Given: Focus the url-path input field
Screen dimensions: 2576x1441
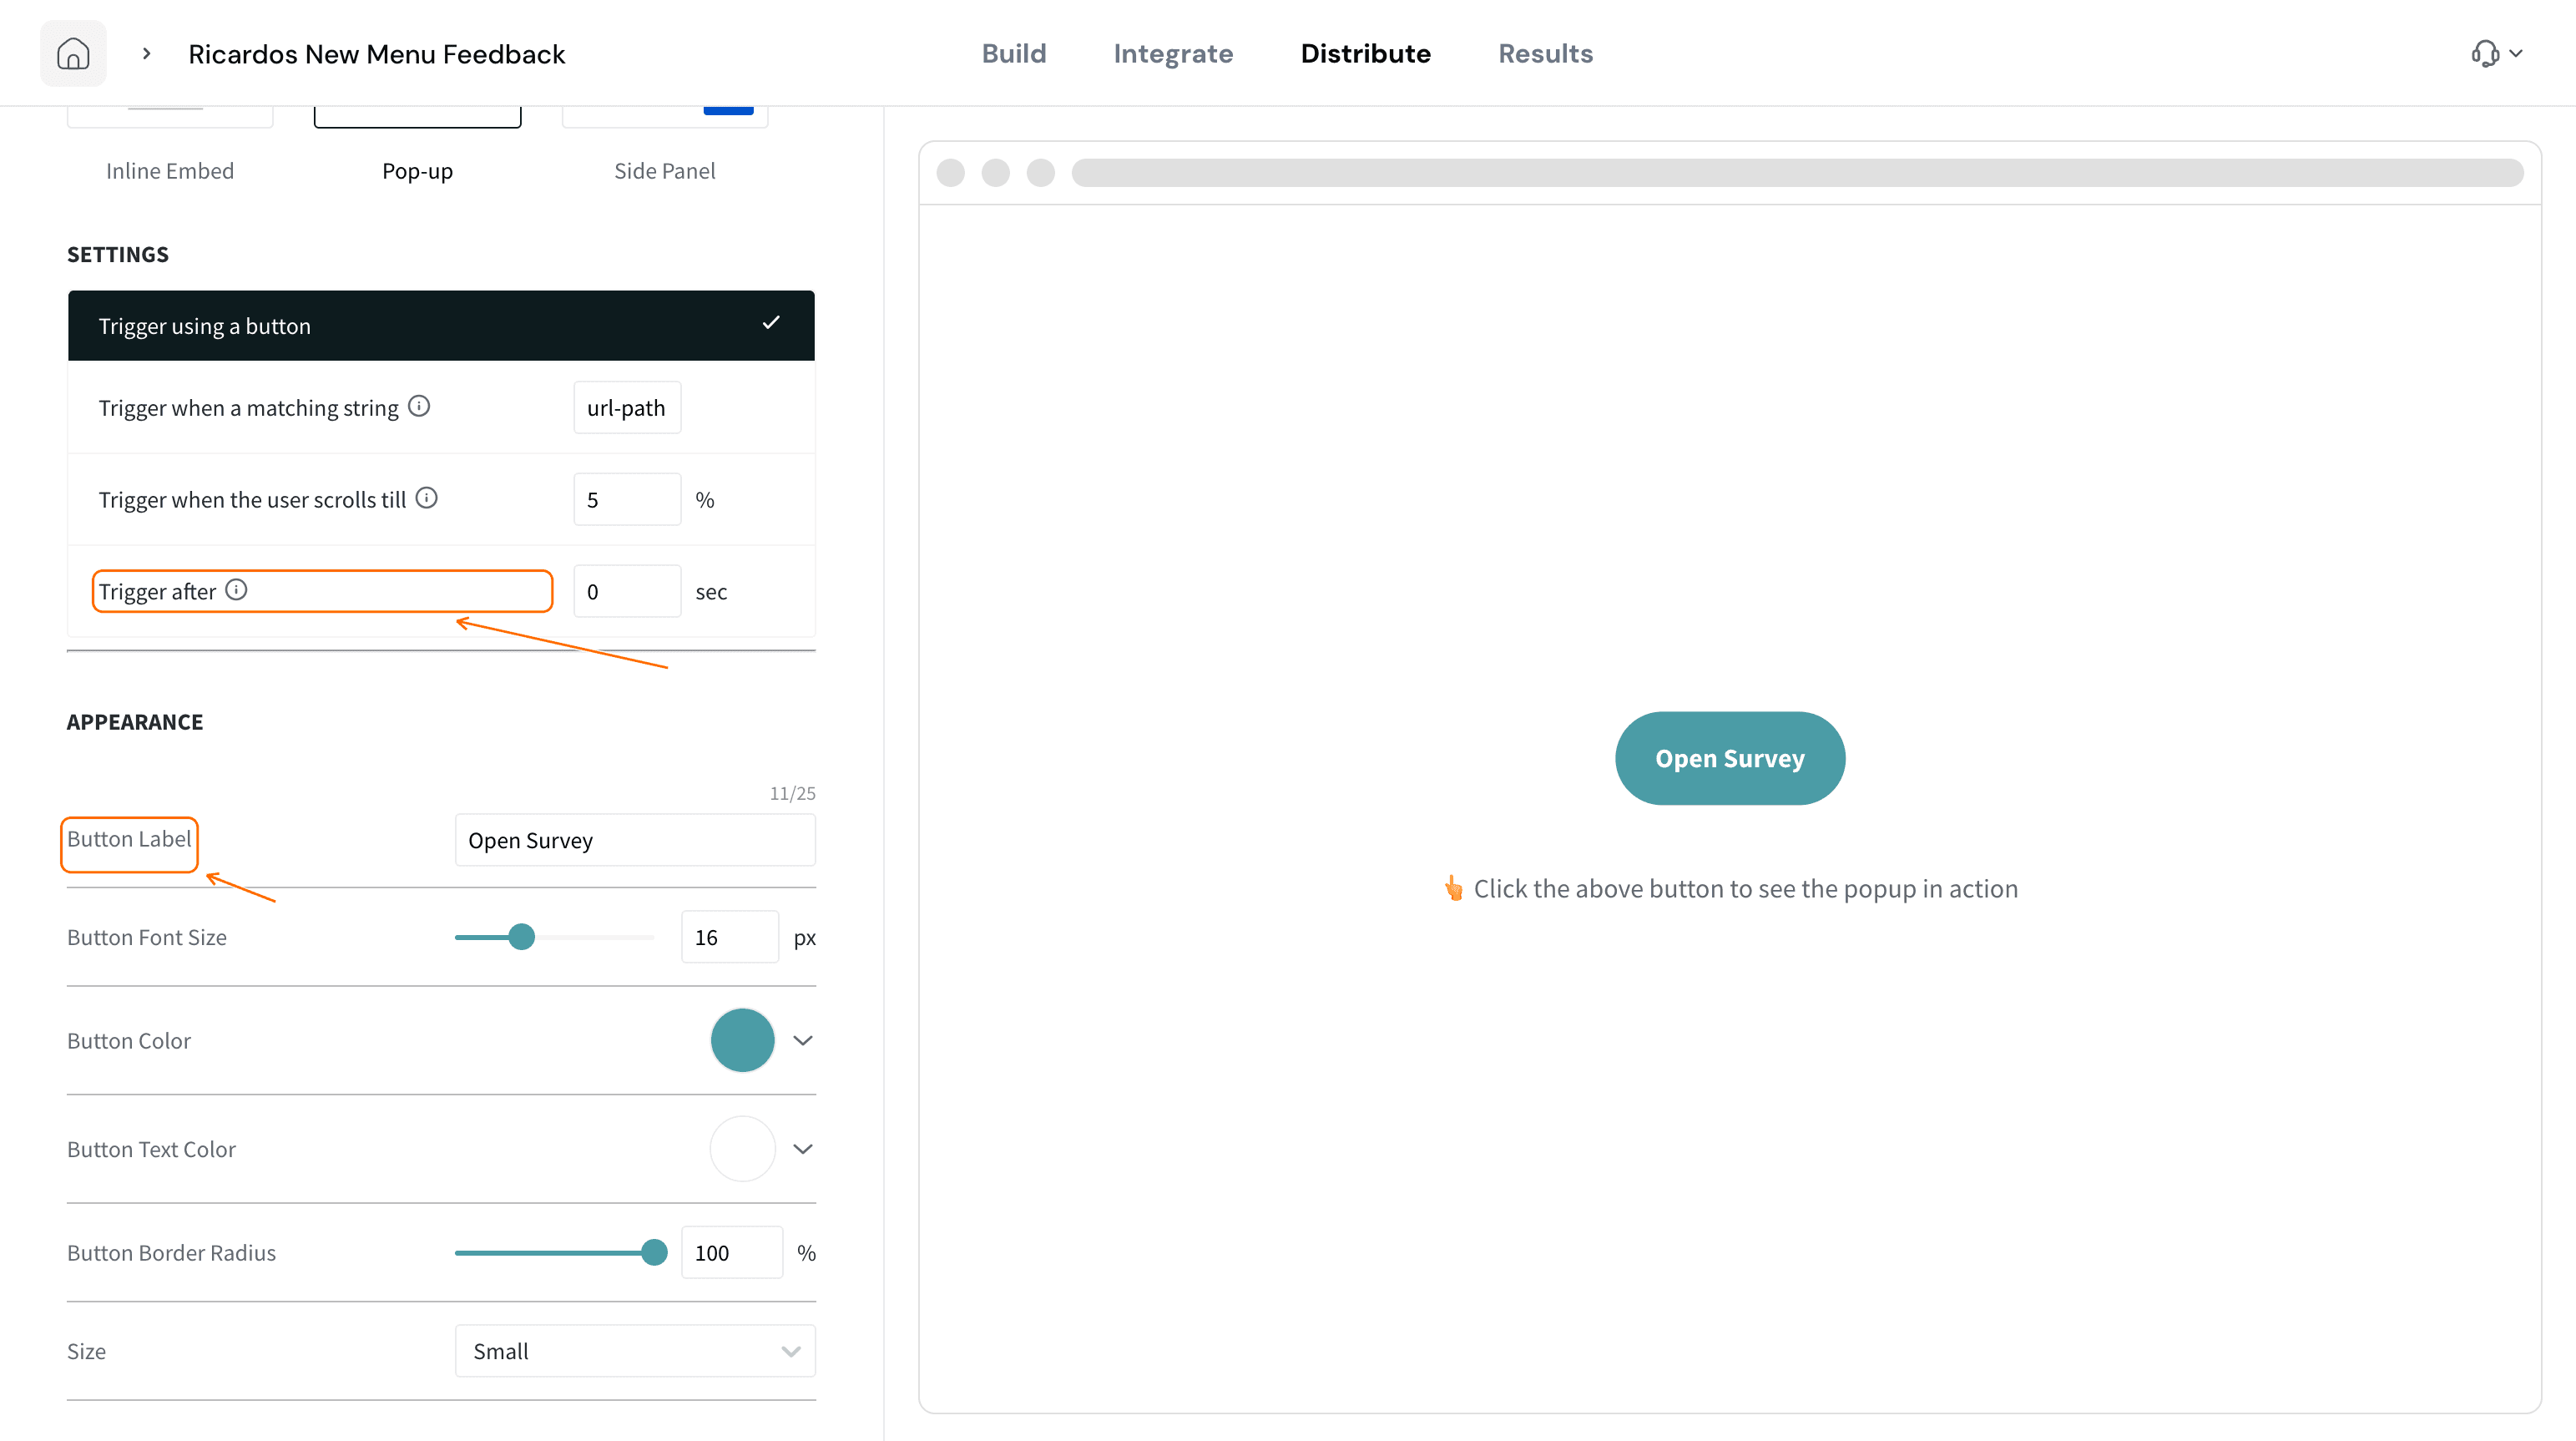Looking at the screenshot, I should pyautogui.click(x=627, y=407).
